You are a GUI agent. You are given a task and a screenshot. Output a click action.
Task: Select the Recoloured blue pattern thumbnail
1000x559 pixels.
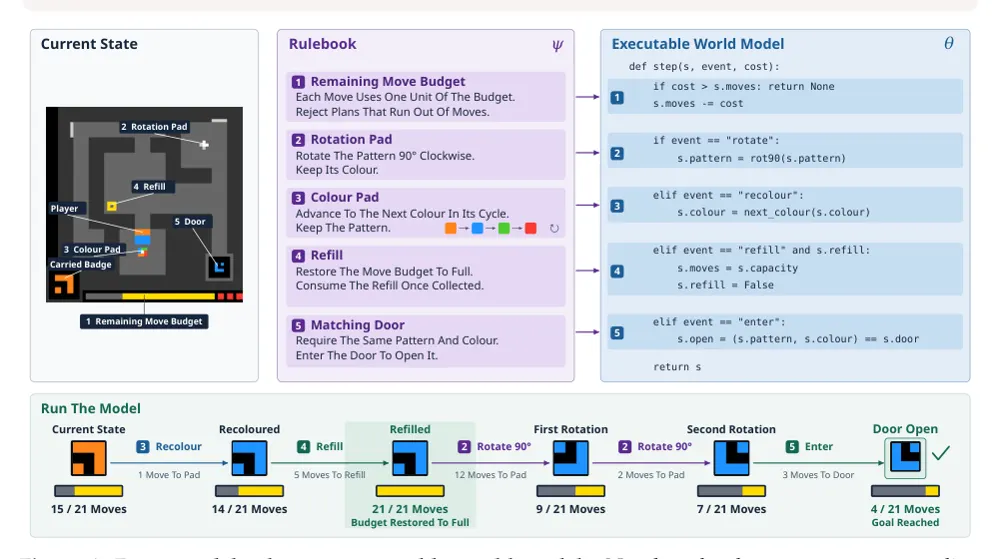pos(249,458)
